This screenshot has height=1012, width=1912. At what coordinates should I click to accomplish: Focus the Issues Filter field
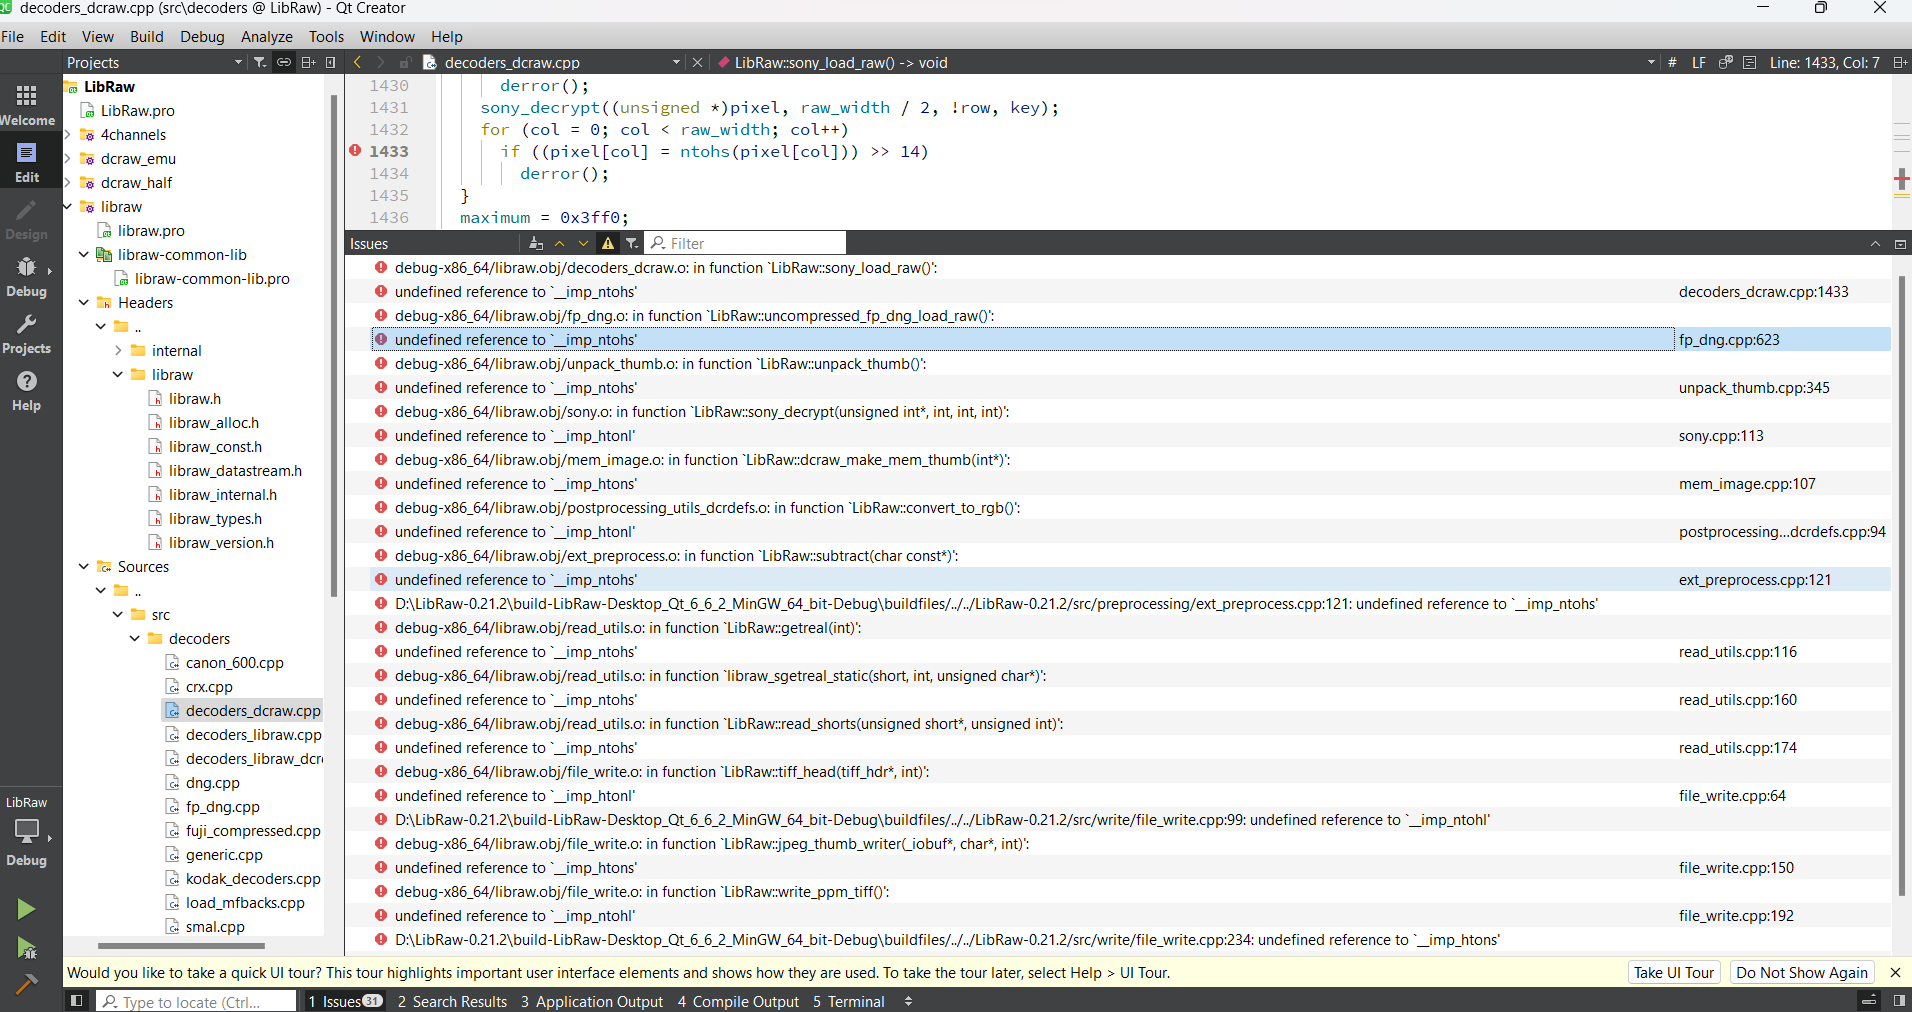coord(746,243)
